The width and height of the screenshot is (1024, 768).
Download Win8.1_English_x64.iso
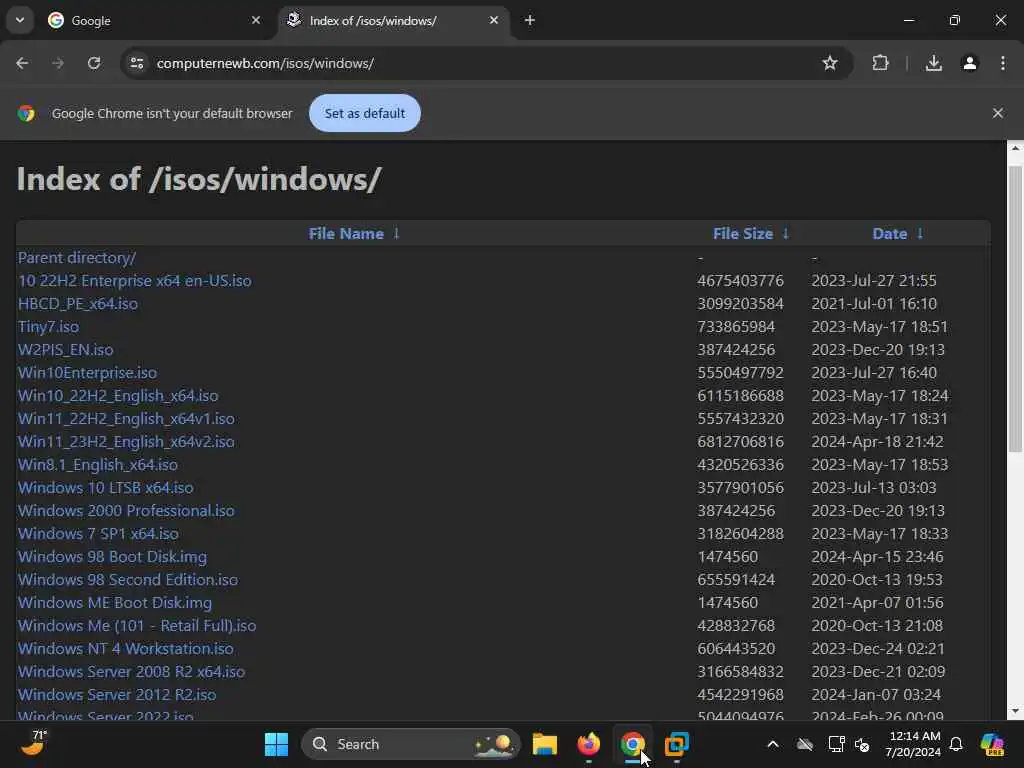coord(98,464)
